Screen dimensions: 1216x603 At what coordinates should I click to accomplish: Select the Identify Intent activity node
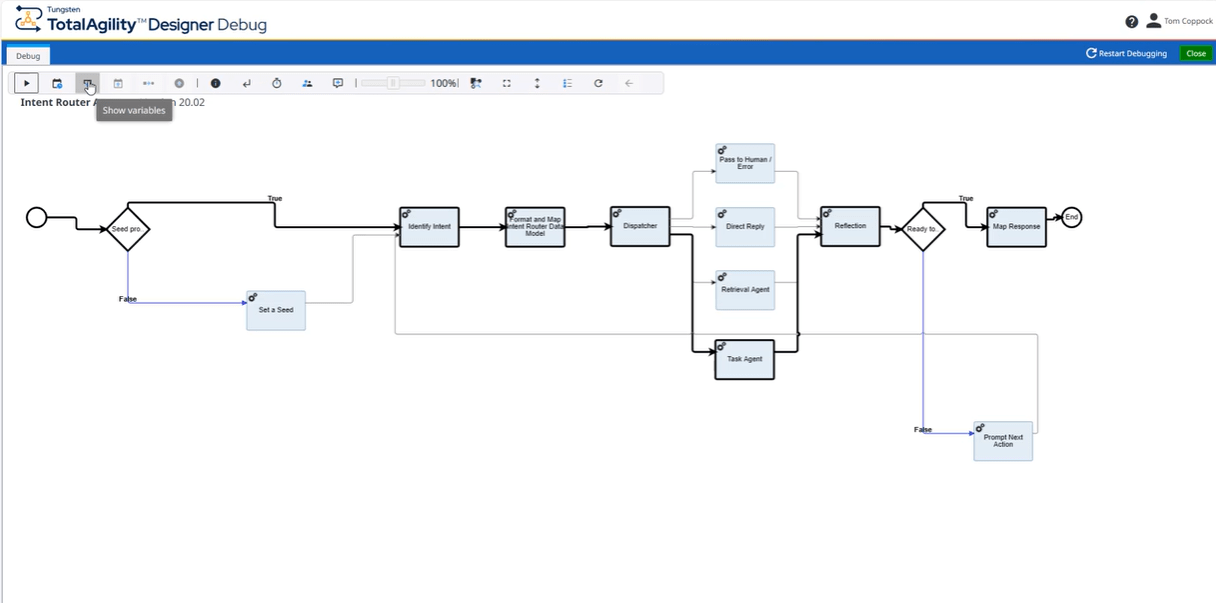pos(429,227)
